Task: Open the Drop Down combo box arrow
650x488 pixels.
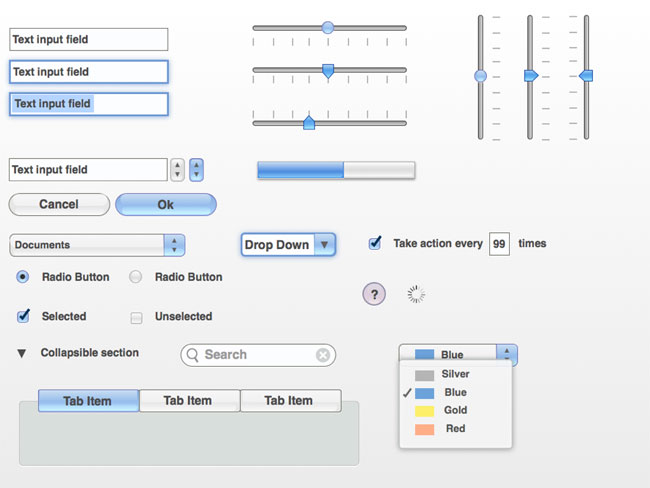Action: (324, 245)
